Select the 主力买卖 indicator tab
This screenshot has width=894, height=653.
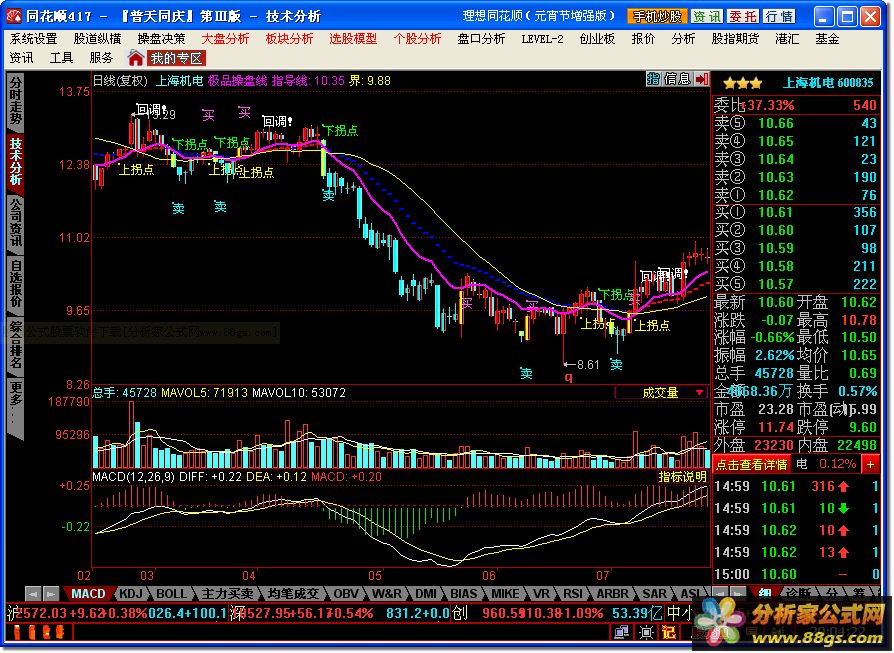click(227, 594)
